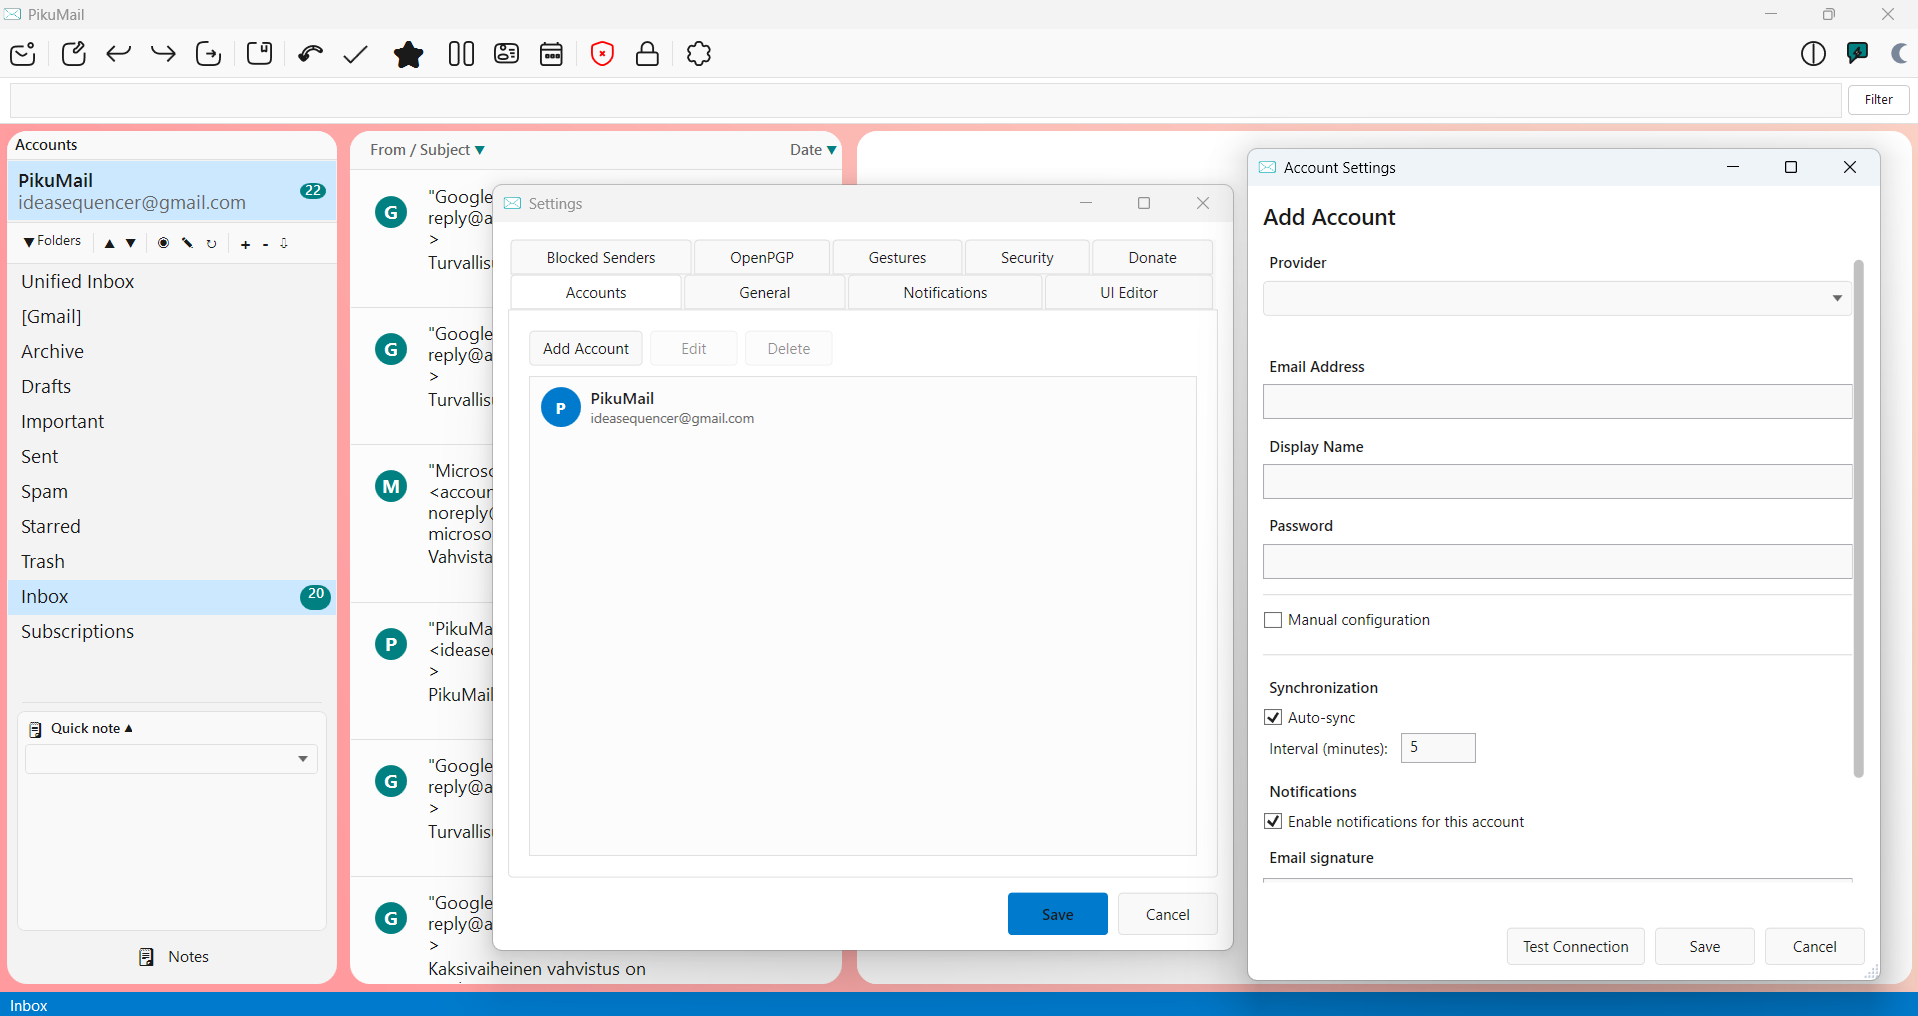The image size is (1918, 1016).
Task: Collapse the Folders expander
Action: (53, 241)
